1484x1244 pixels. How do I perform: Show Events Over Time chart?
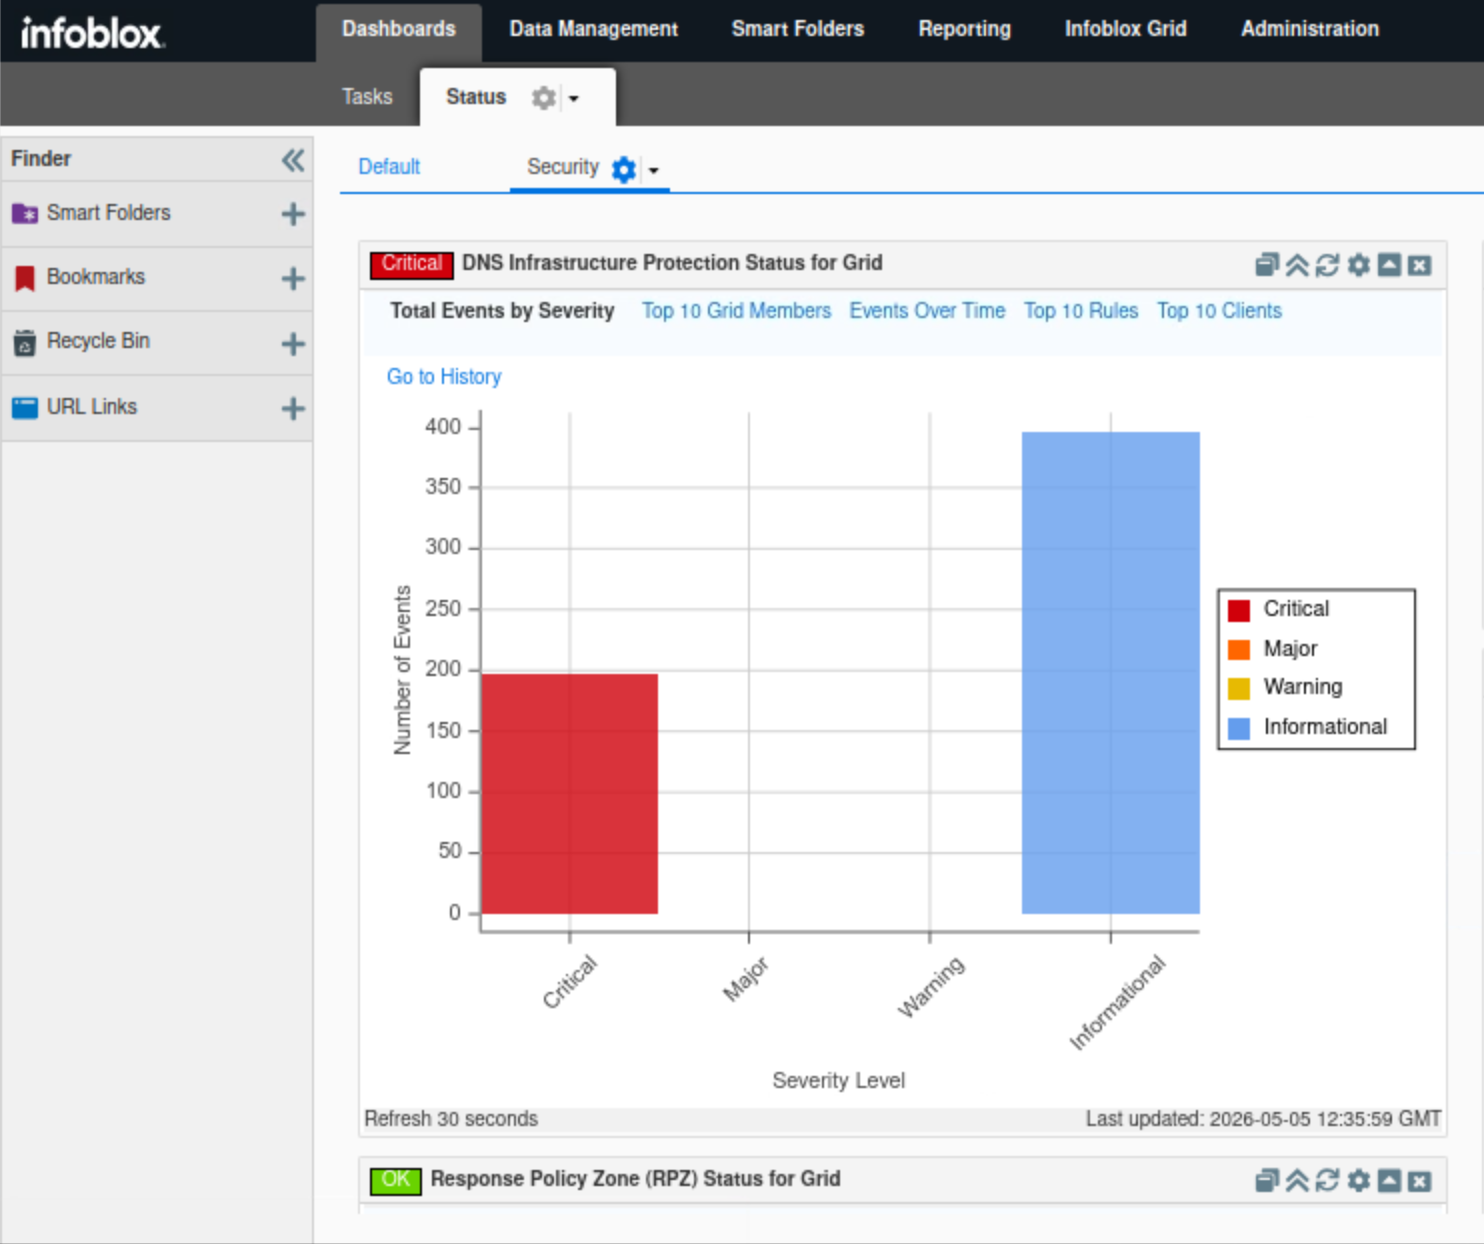(928, 311)
